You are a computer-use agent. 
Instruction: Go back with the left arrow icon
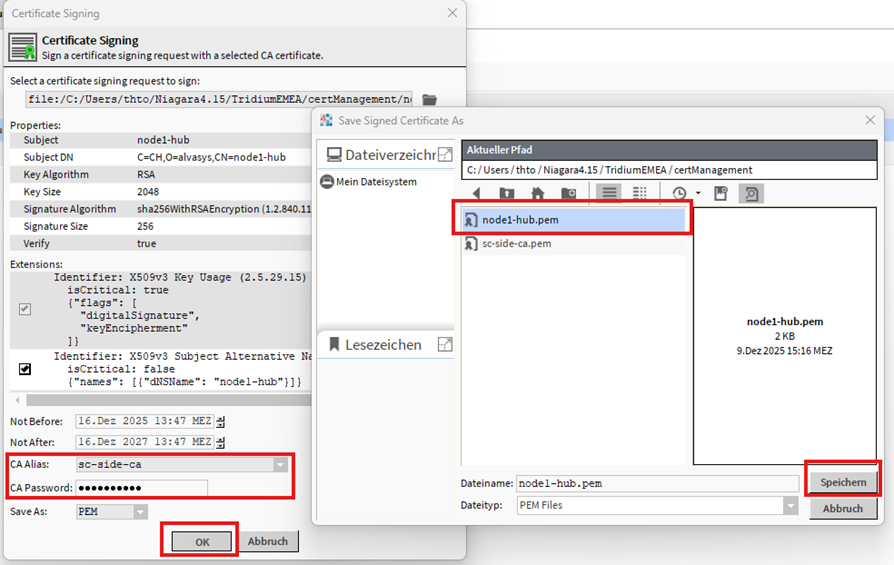pos(476,193)
